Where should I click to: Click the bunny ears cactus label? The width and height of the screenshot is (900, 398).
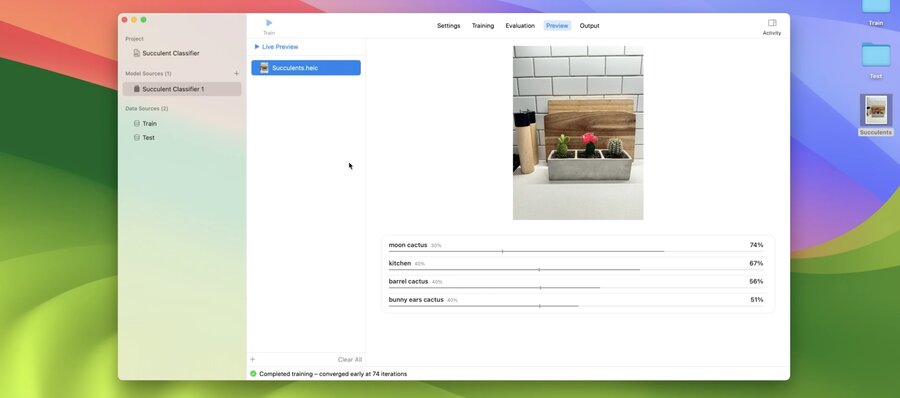tap(416, 300)
